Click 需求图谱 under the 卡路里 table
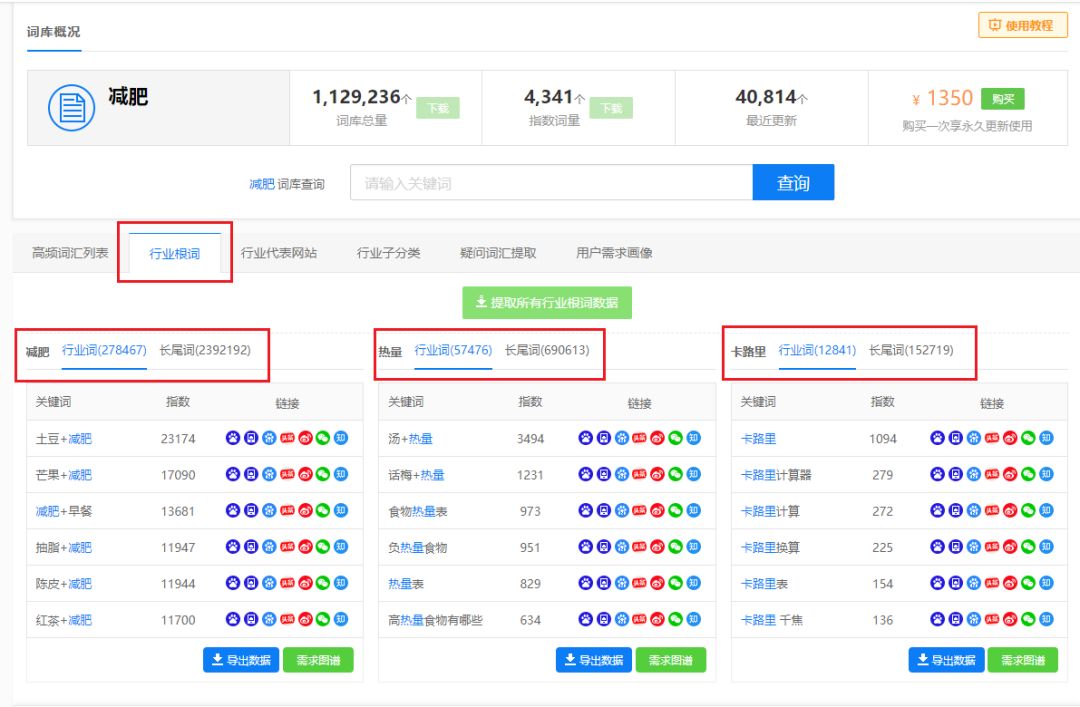 (x=1023, y=660)
